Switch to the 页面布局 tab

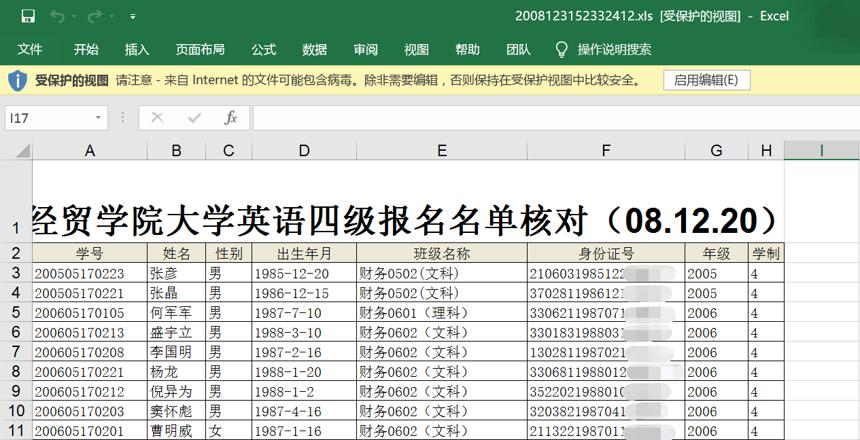tap(200, 49)
